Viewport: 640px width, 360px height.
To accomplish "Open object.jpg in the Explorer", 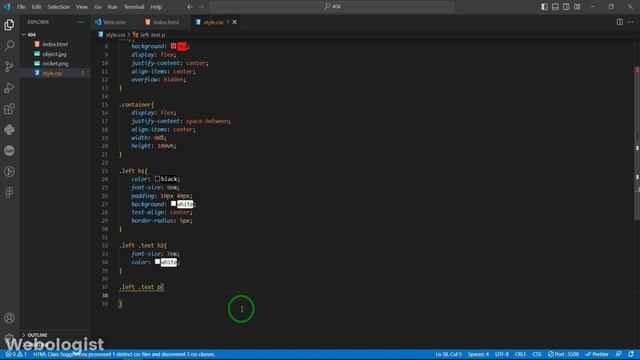I will 54,54.
